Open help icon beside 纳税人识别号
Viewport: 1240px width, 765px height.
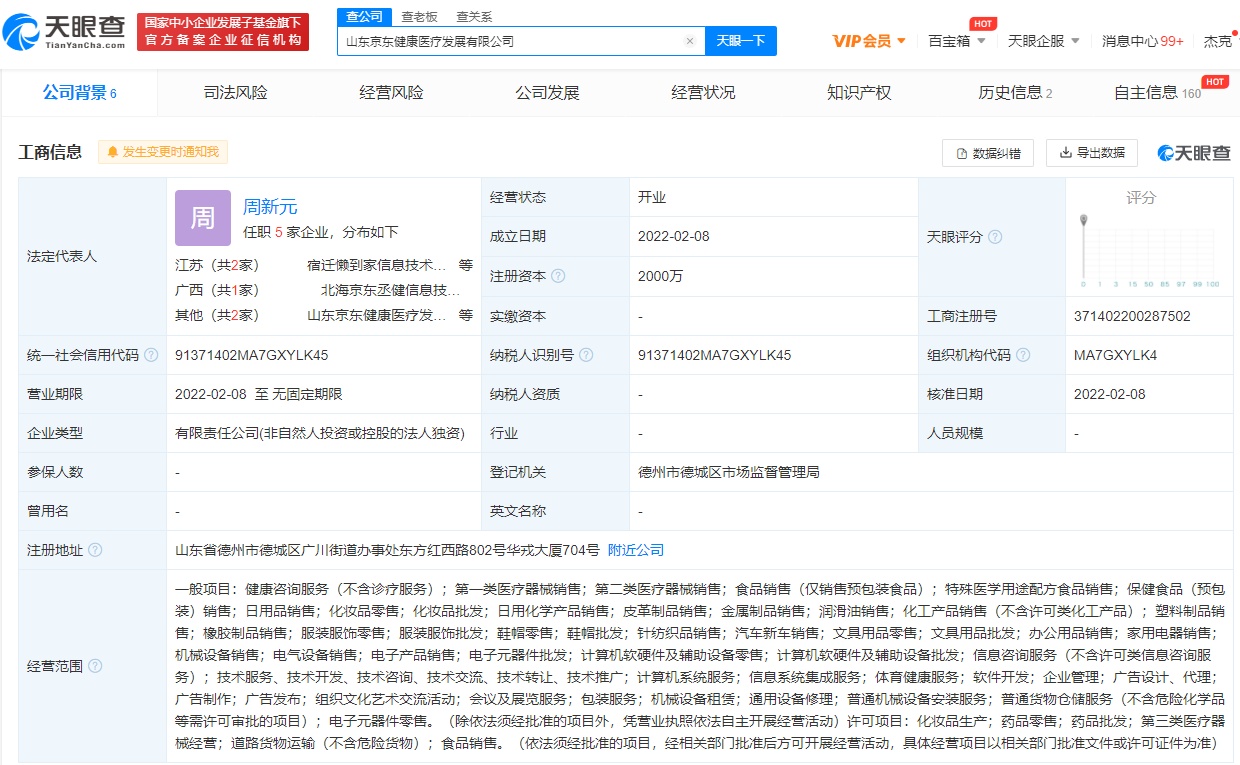[x=586, y=355]
